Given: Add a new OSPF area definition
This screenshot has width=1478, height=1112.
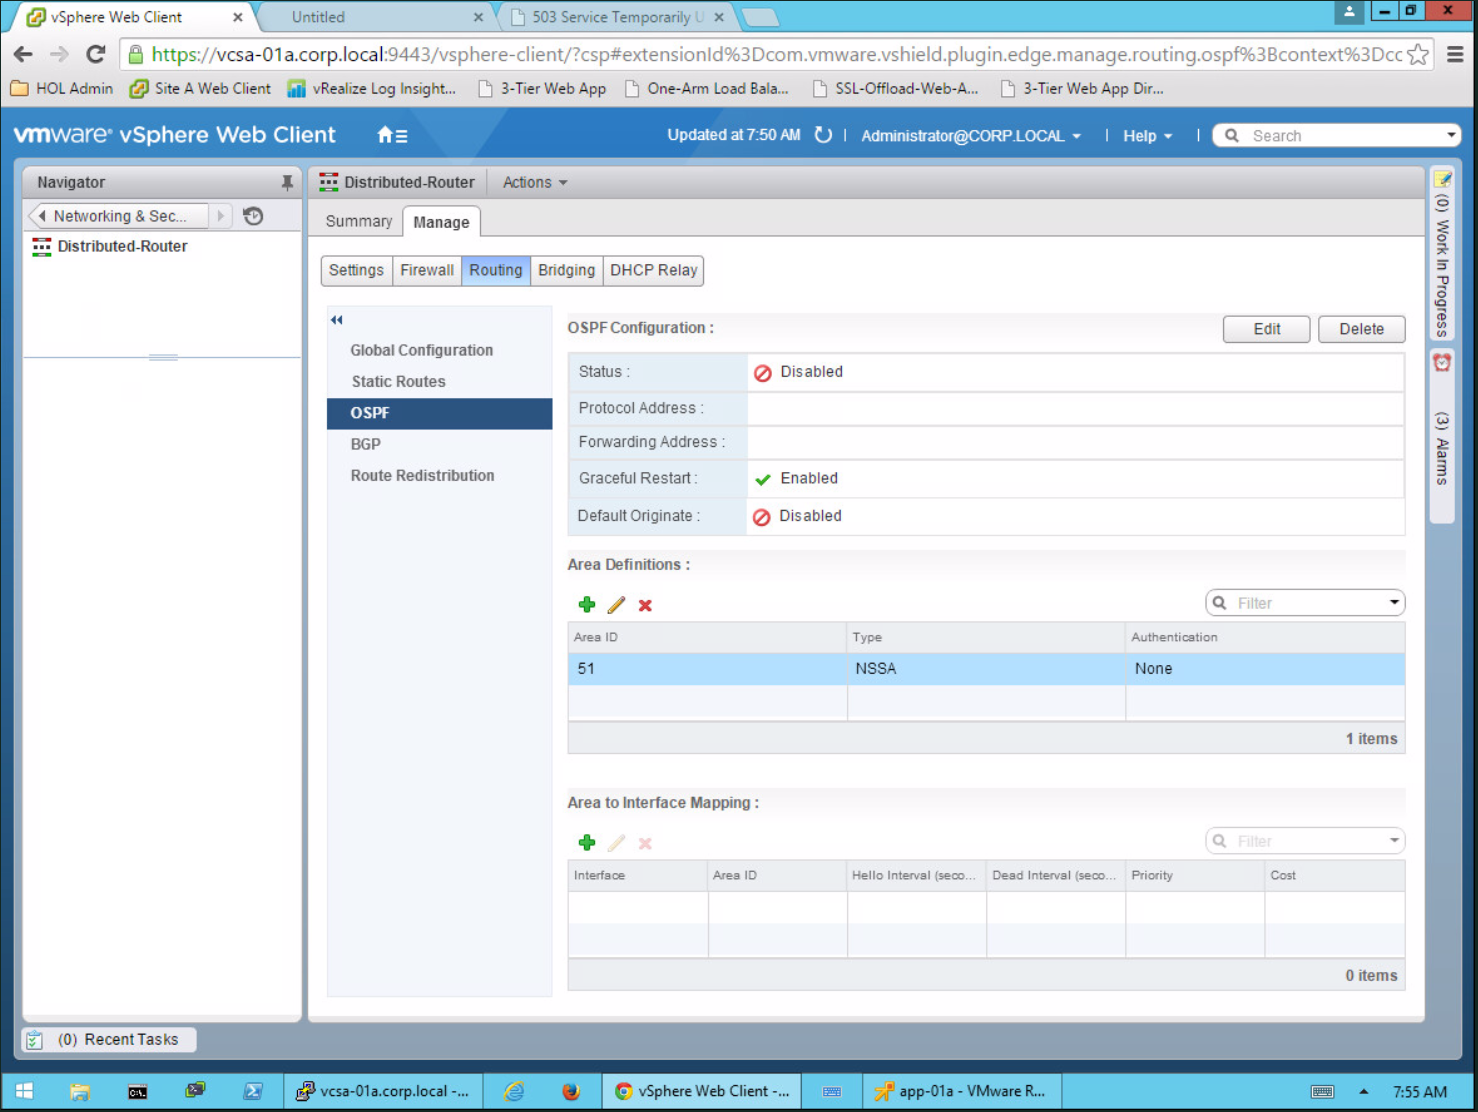Looking at the screenshot, I should (587, 604).
